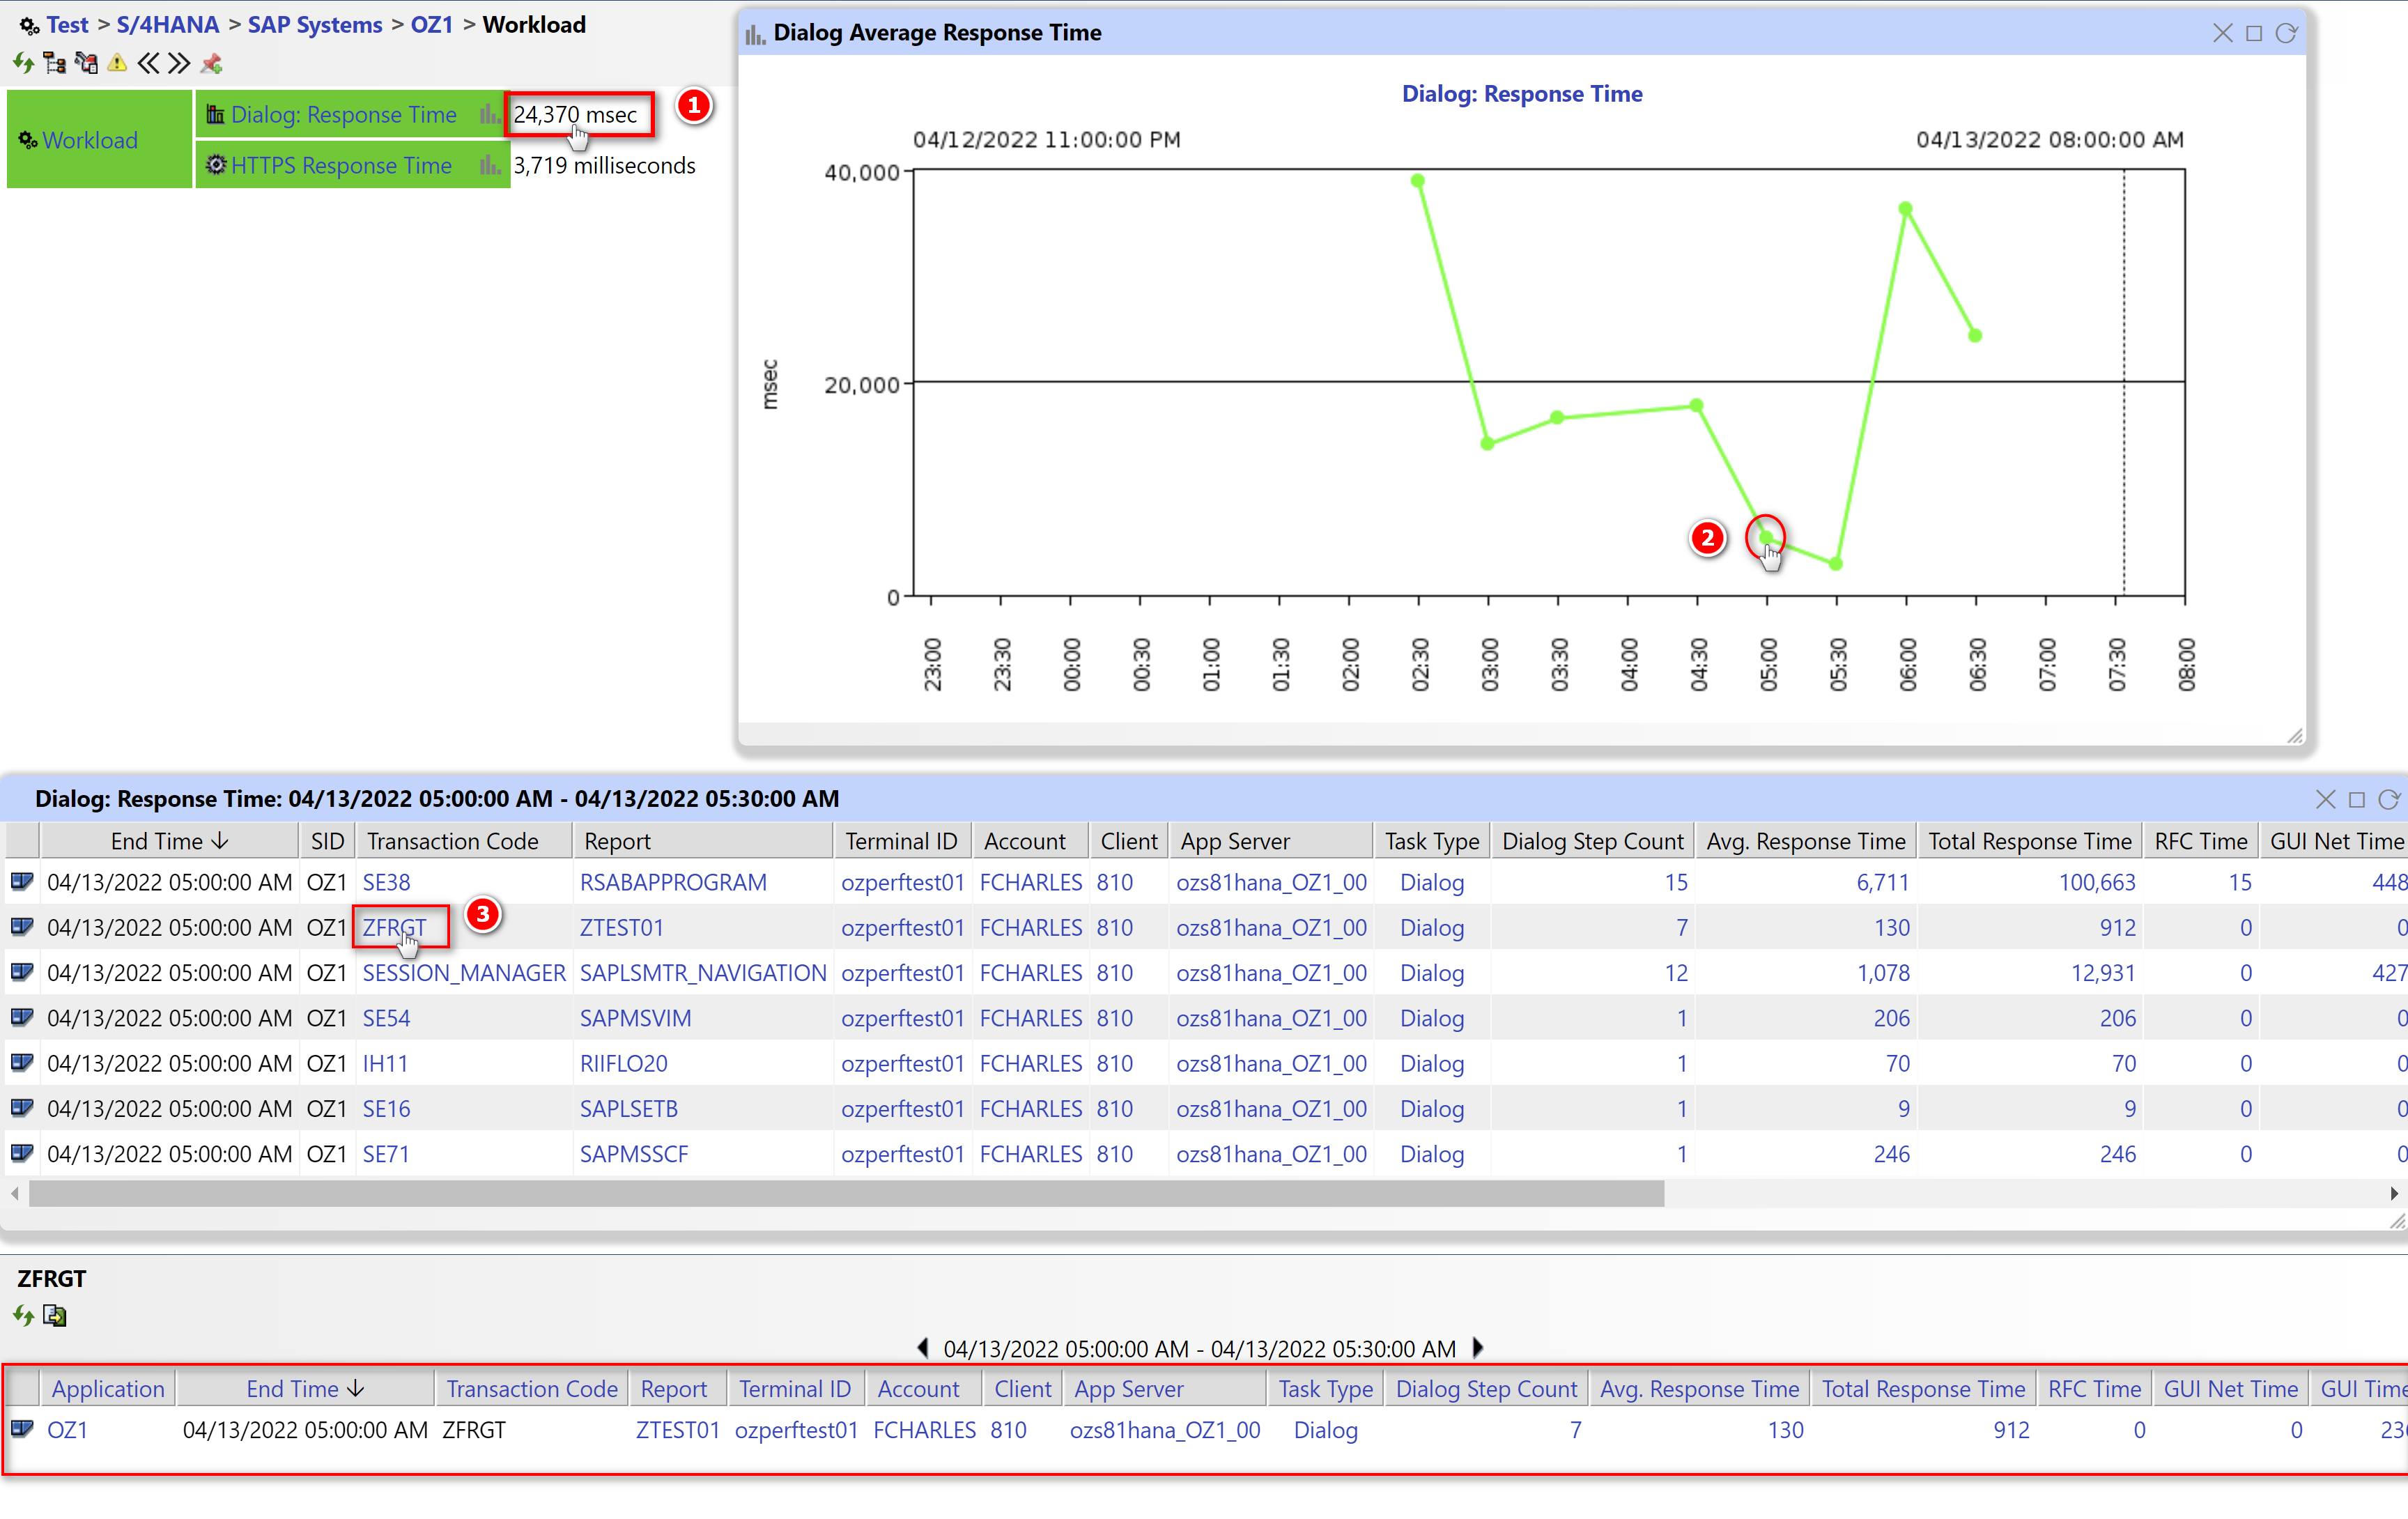Close the Dialog: Response Time table panel
Viewport: 2408px width, 1519px height.
2325,799
